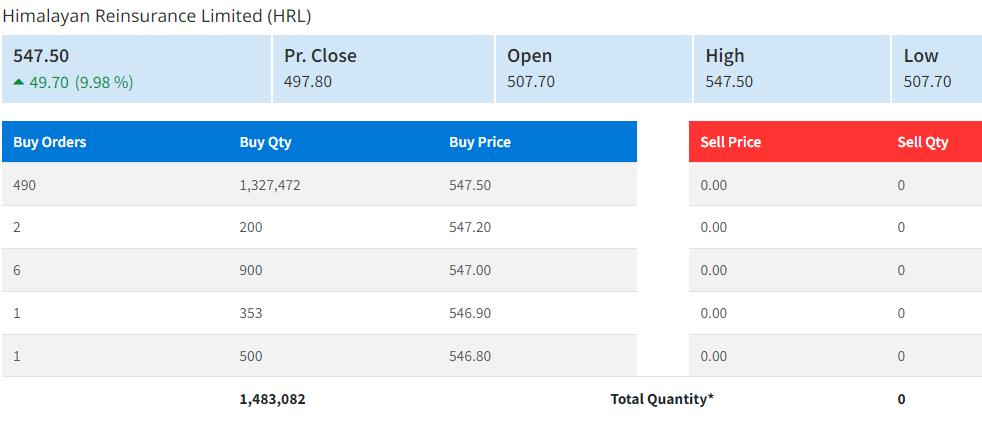Select the last traded price 547.50 heading
The width and height of the screenshot is (982, 424).
pos(41,56)
